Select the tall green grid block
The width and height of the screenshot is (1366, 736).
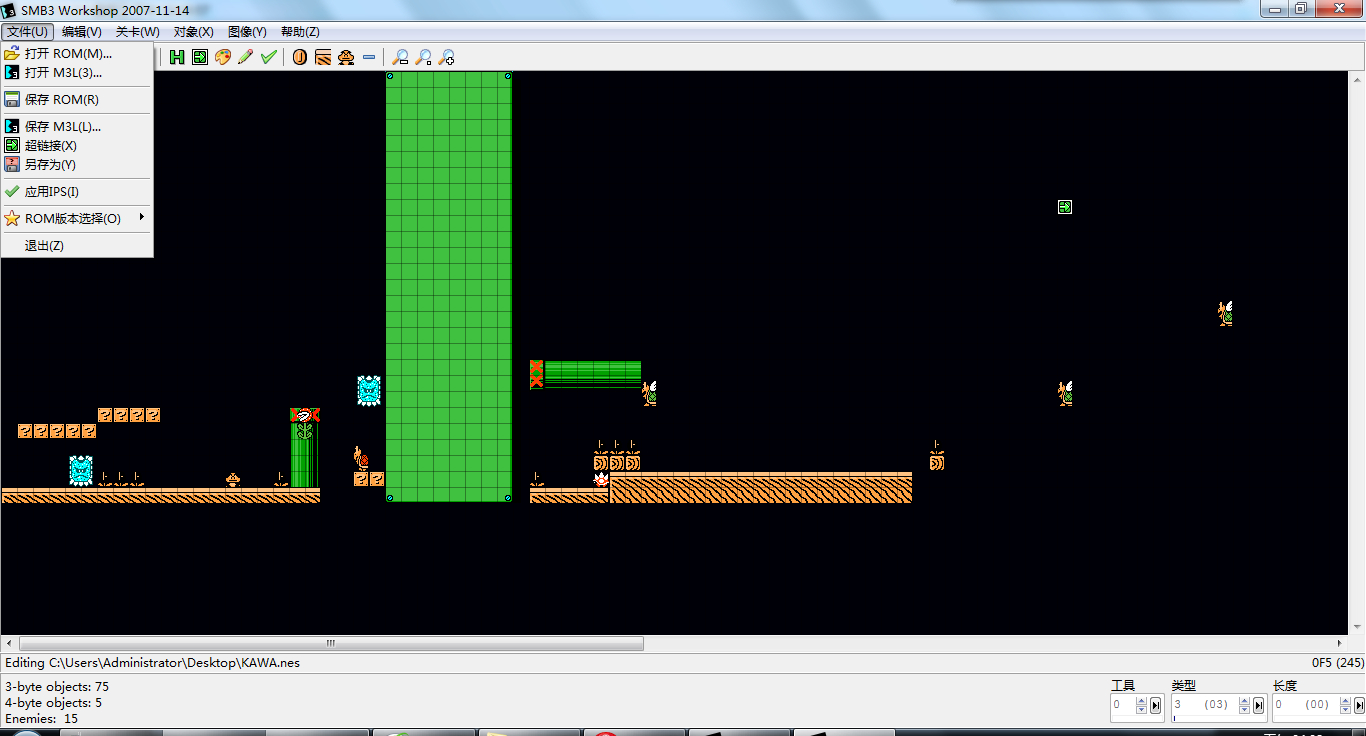[449, 286]
